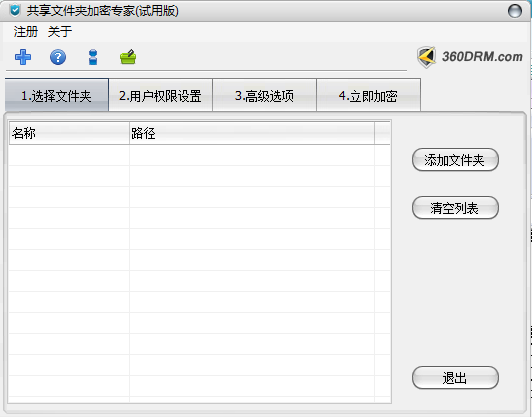Click the shield app icon in title bar

[x=15, y=10]
